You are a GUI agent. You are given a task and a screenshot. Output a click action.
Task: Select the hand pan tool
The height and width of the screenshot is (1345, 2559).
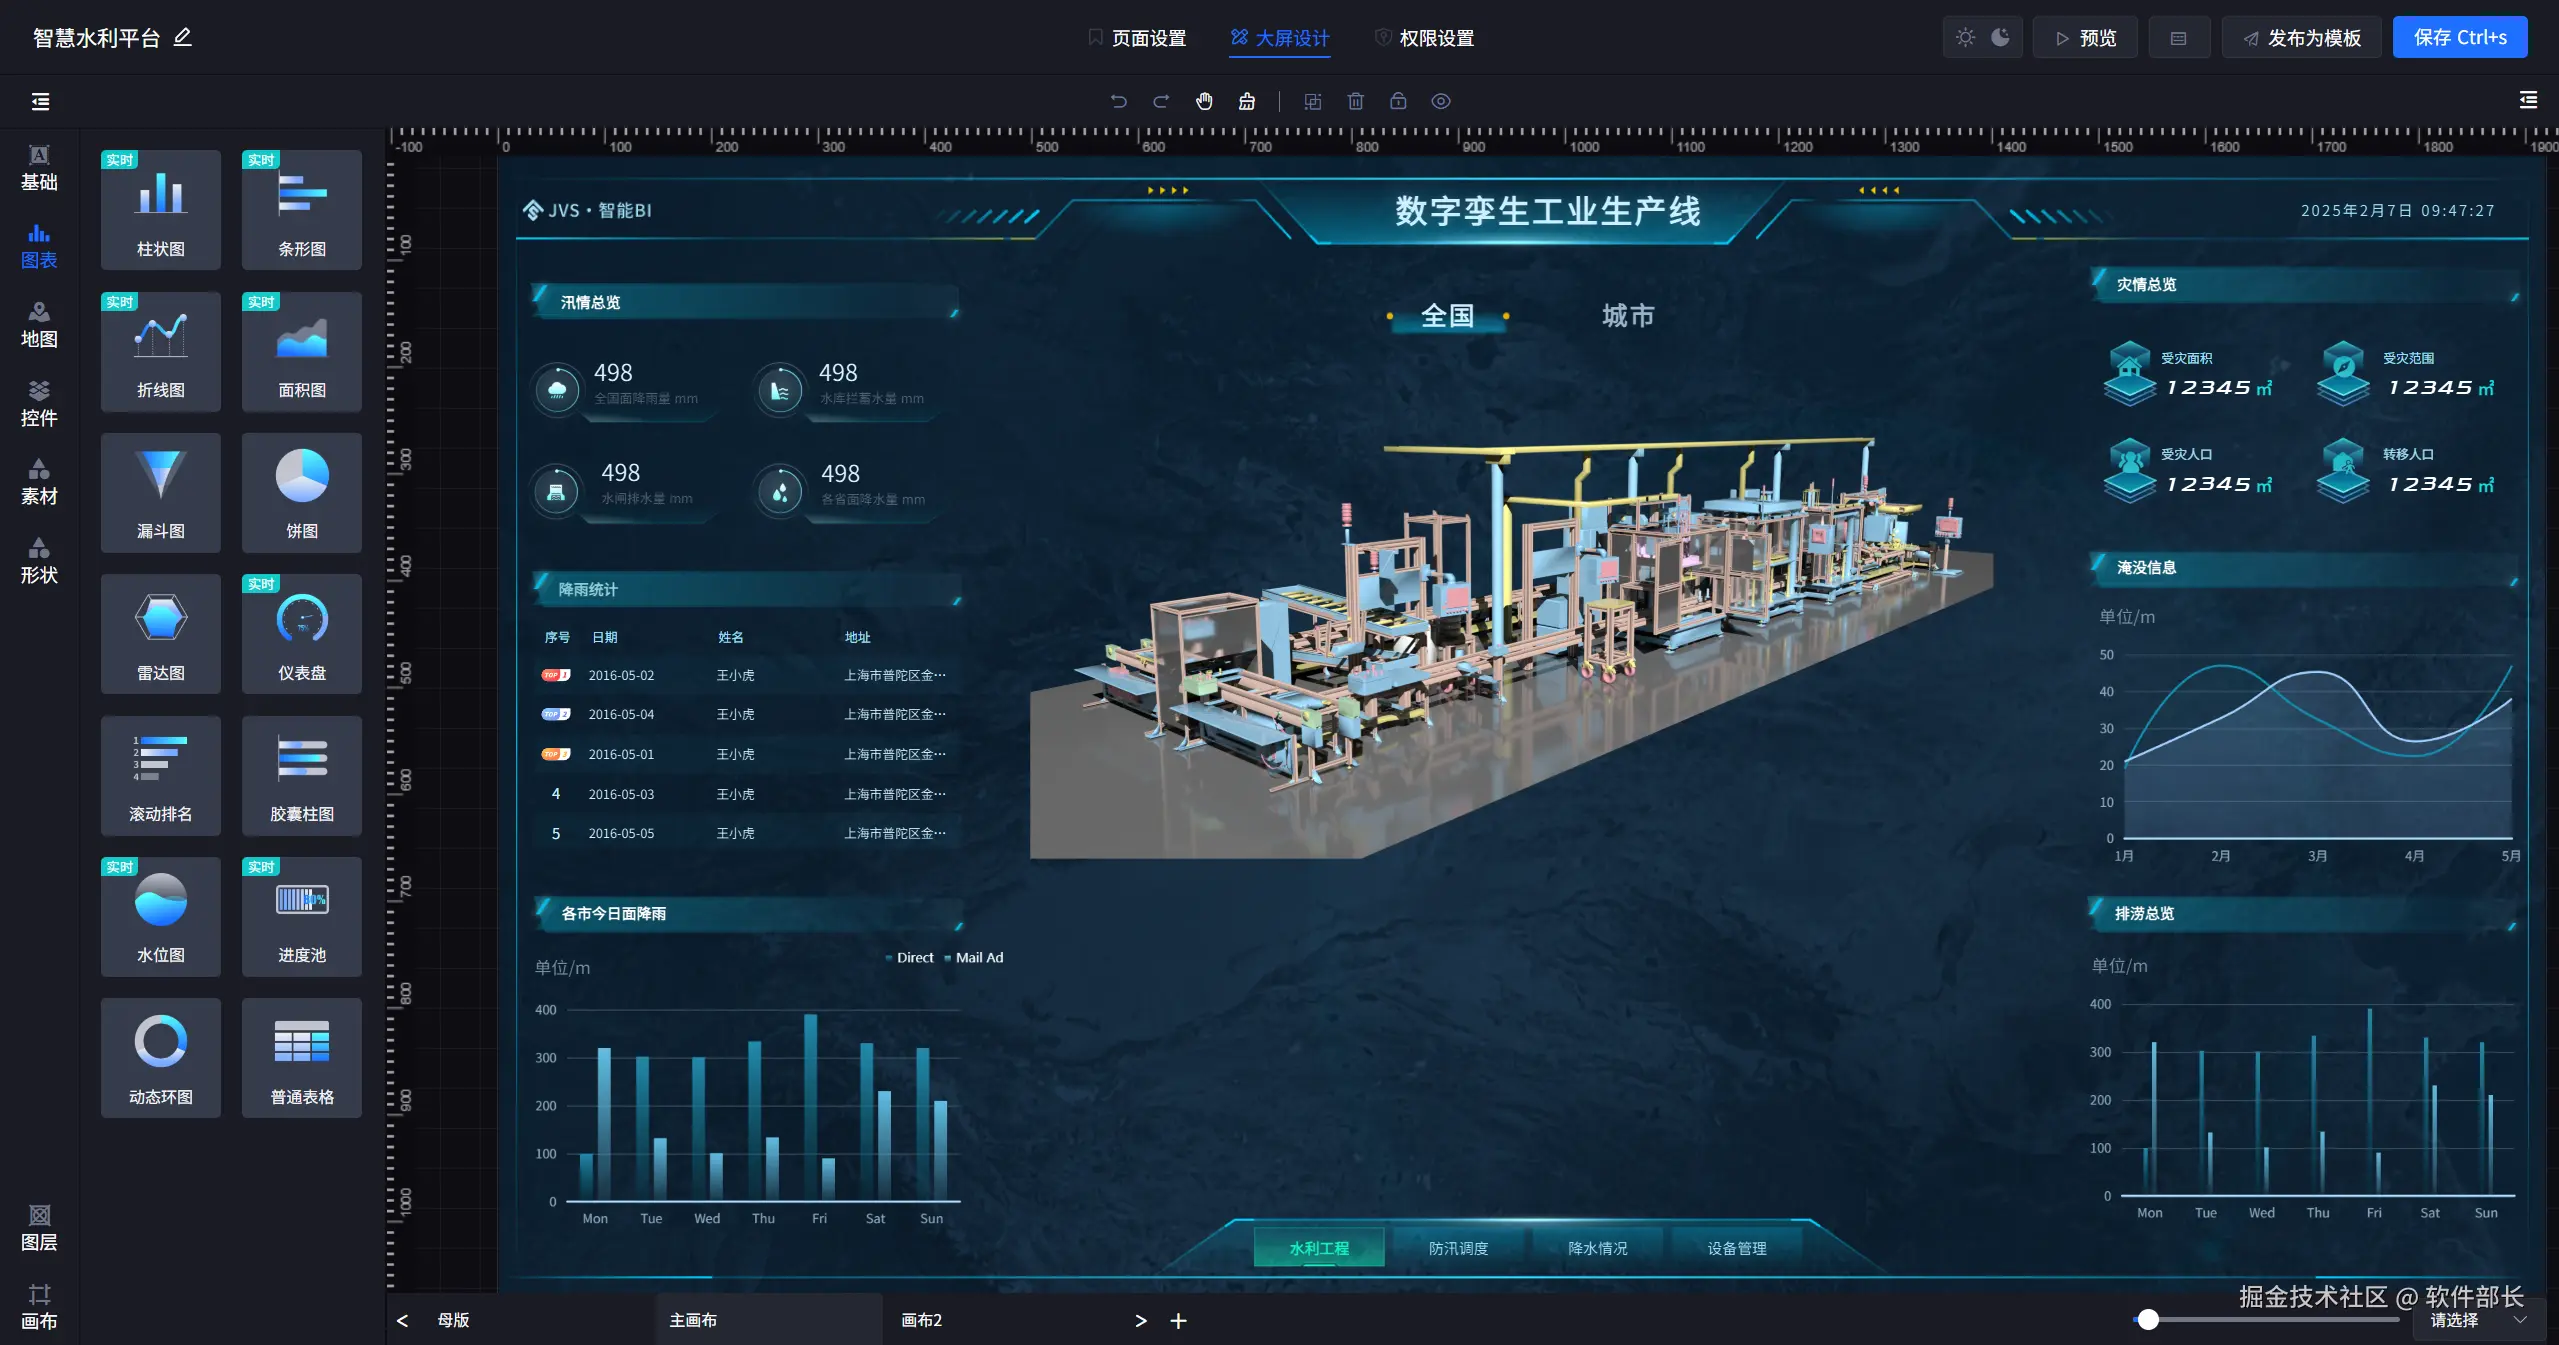tap(1204, 101)
